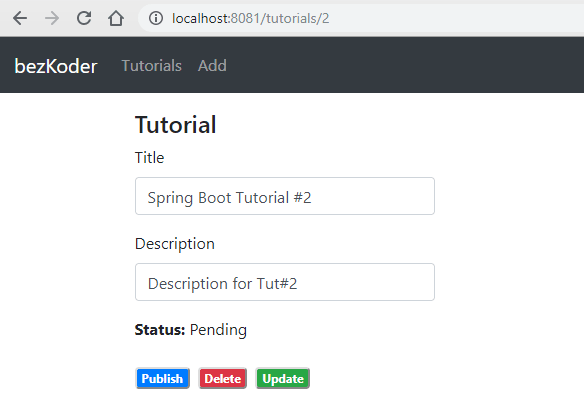The height and width of the screenshot is (420, 584).
Task: Publish the tutorial with the blue button
Action: point(162,378)
